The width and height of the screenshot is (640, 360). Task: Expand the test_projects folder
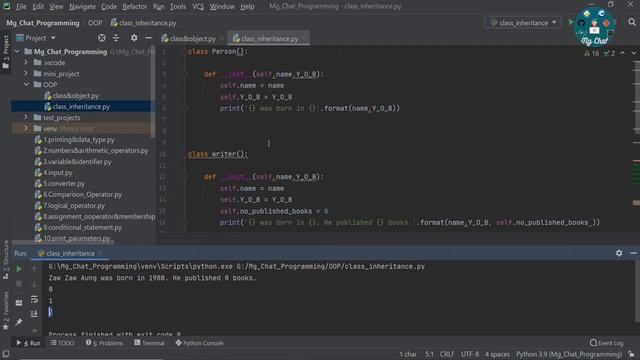pos(26,118)
